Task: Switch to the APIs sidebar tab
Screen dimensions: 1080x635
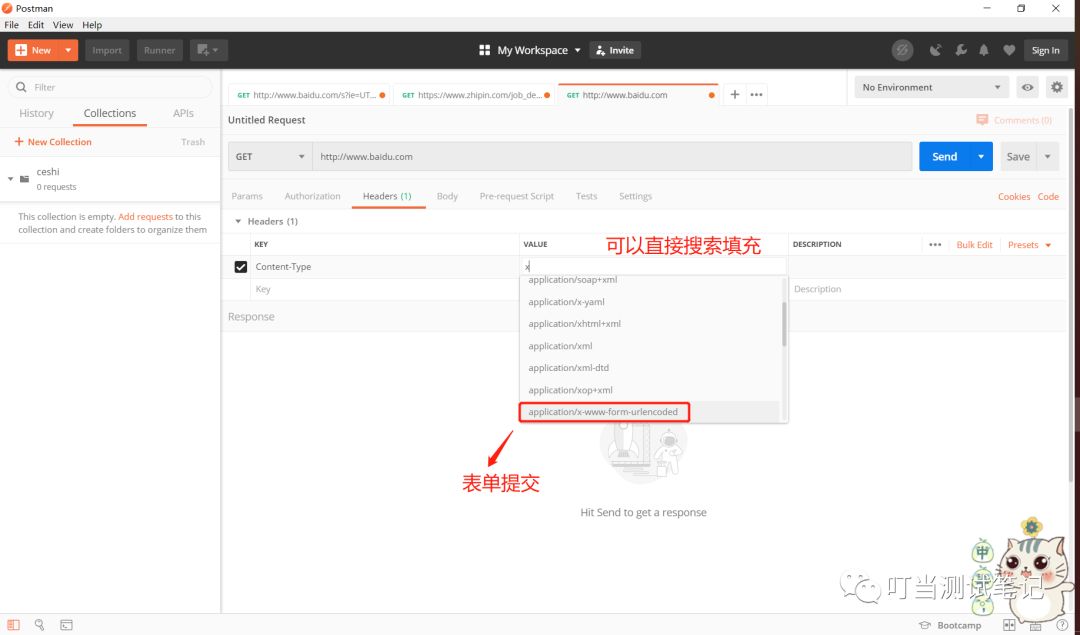Action: pos(183,113)
